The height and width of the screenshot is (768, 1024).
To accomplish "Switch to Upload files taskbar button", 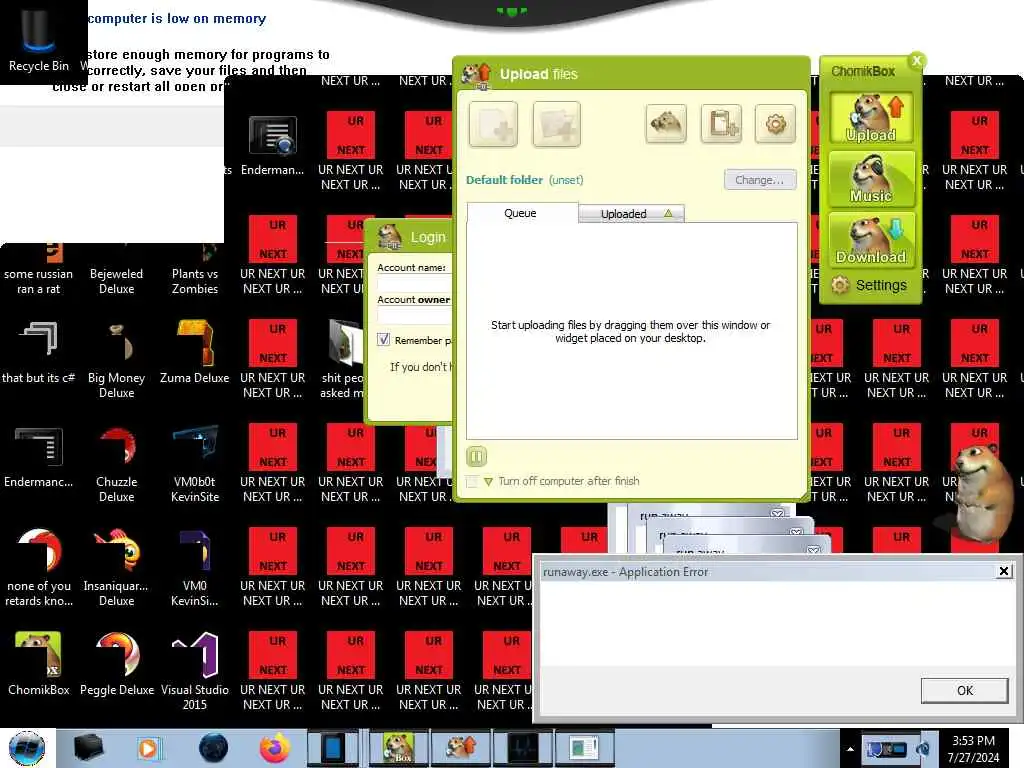I will click(x=460, y=748).
